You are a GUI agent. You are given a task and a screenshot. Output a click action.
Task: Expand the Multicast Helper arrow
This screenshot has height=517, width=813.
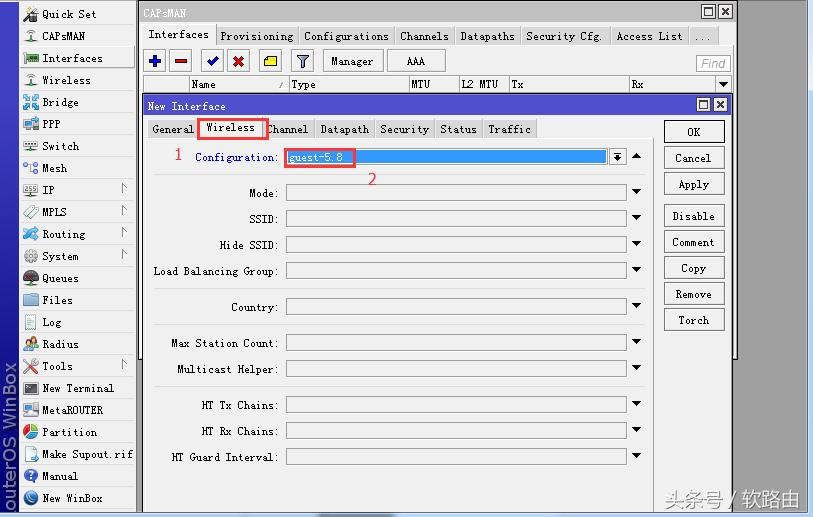pos(637,368)
